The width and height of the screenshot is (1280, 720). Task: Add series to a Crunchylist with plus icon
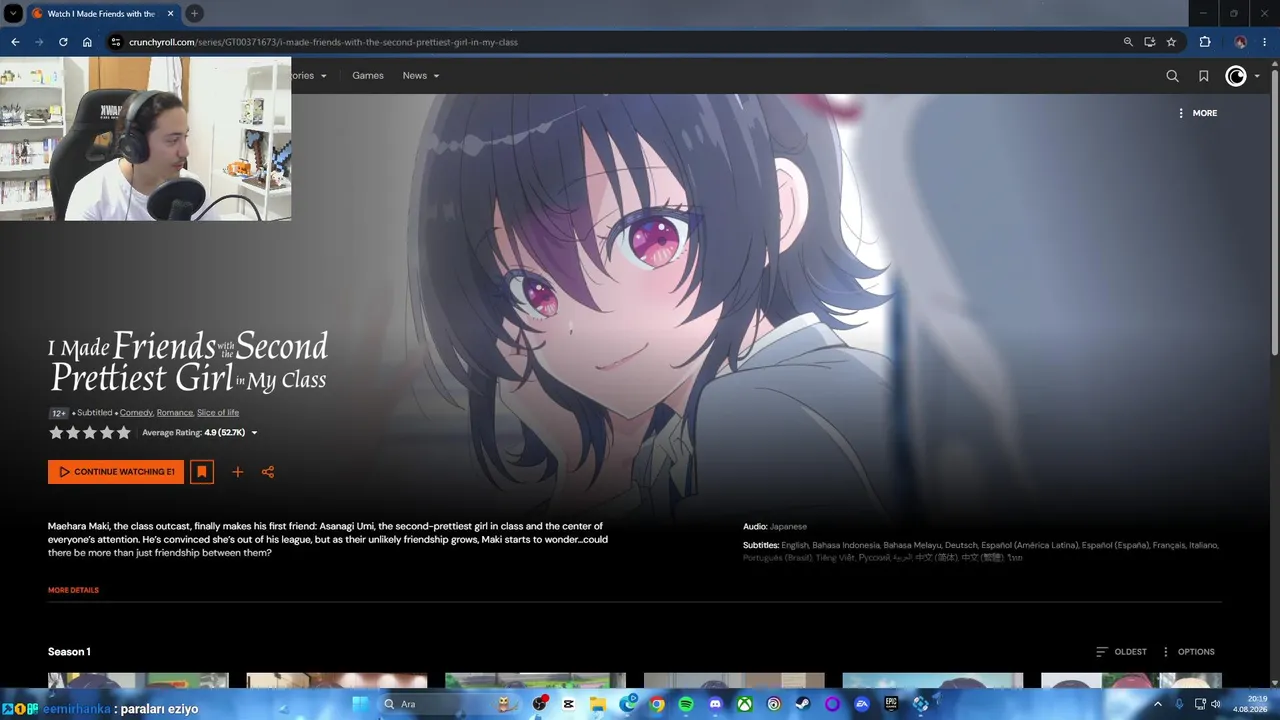(x=237, y=472)
